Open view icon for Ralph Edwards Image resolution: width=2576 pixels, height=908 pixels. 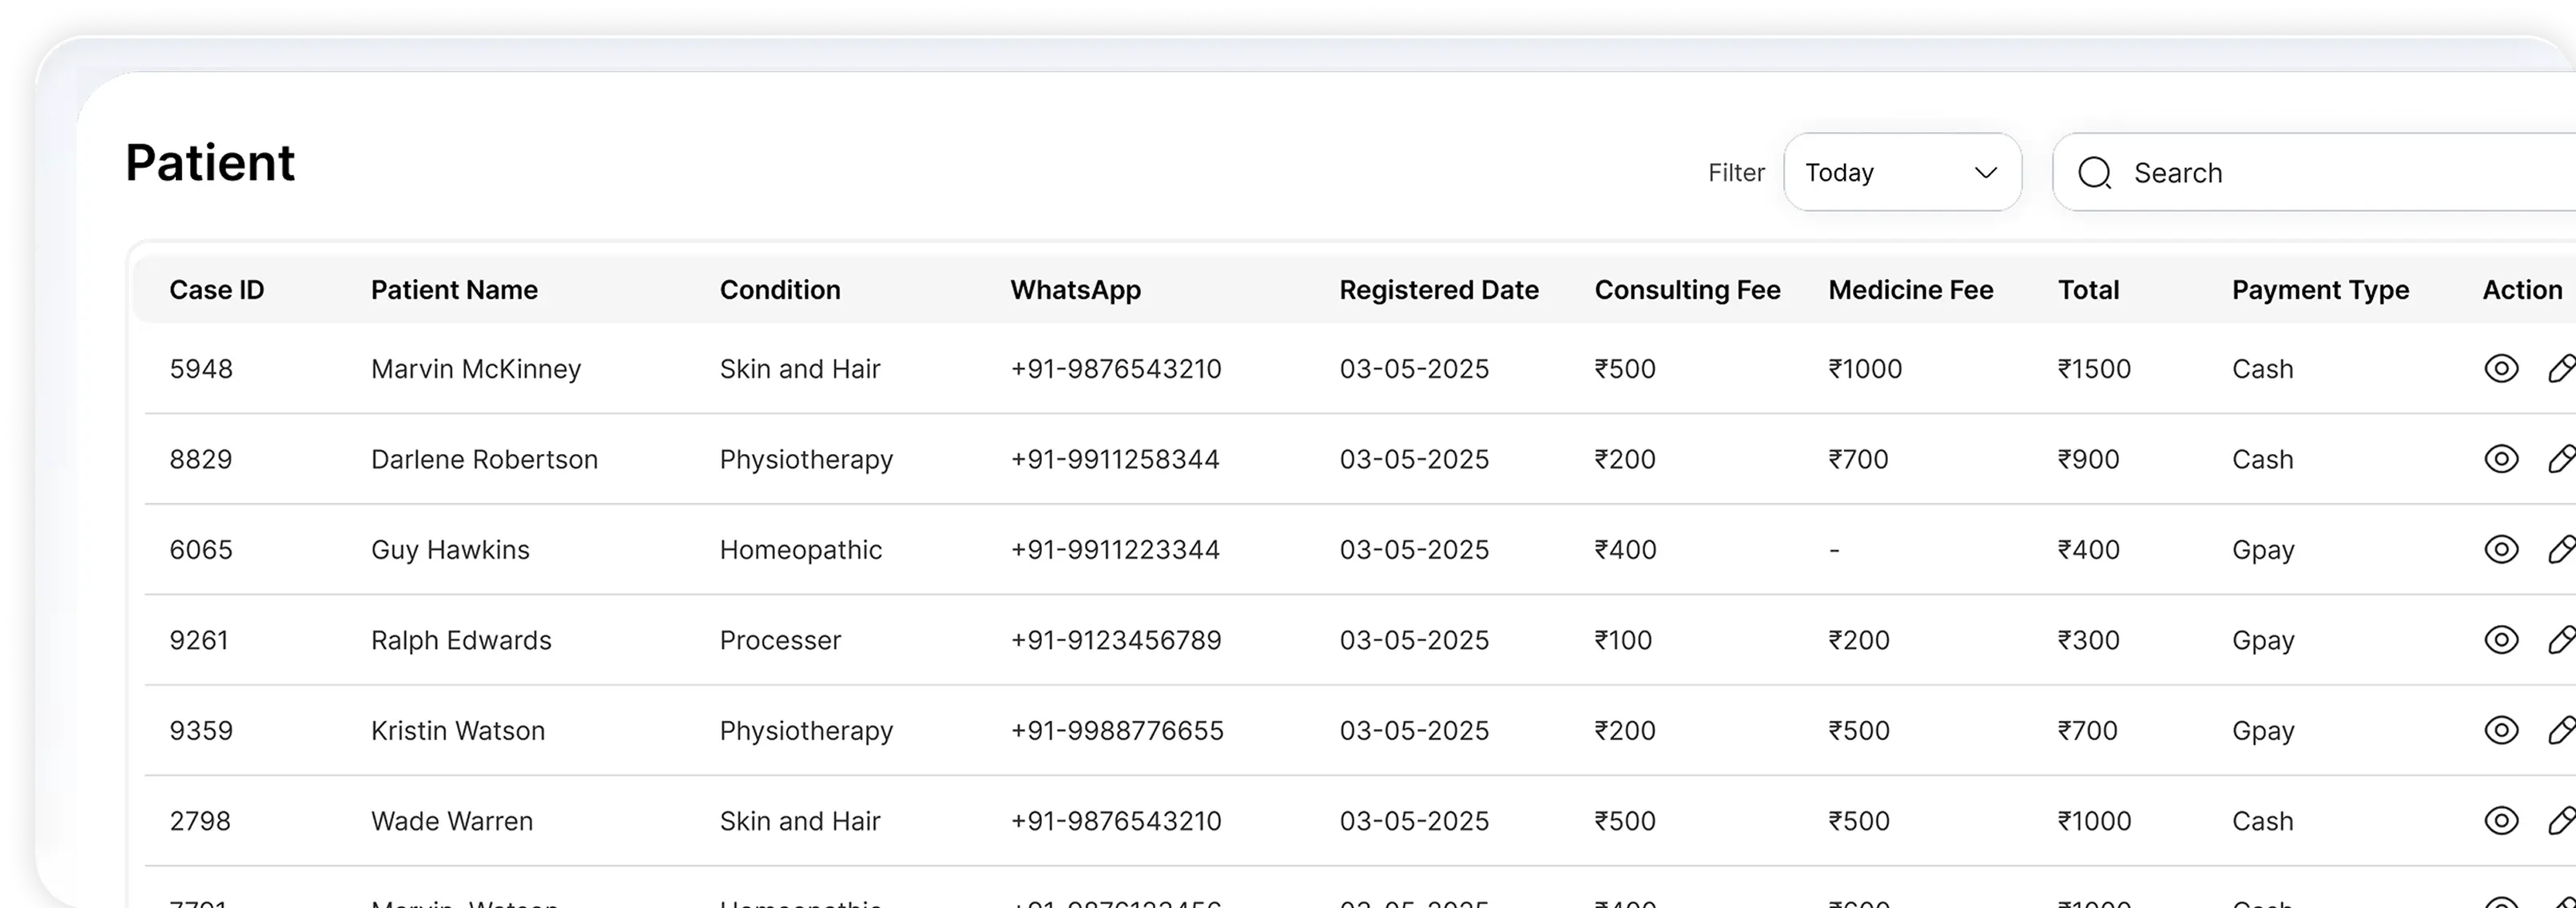click(x=2501, y=640)
